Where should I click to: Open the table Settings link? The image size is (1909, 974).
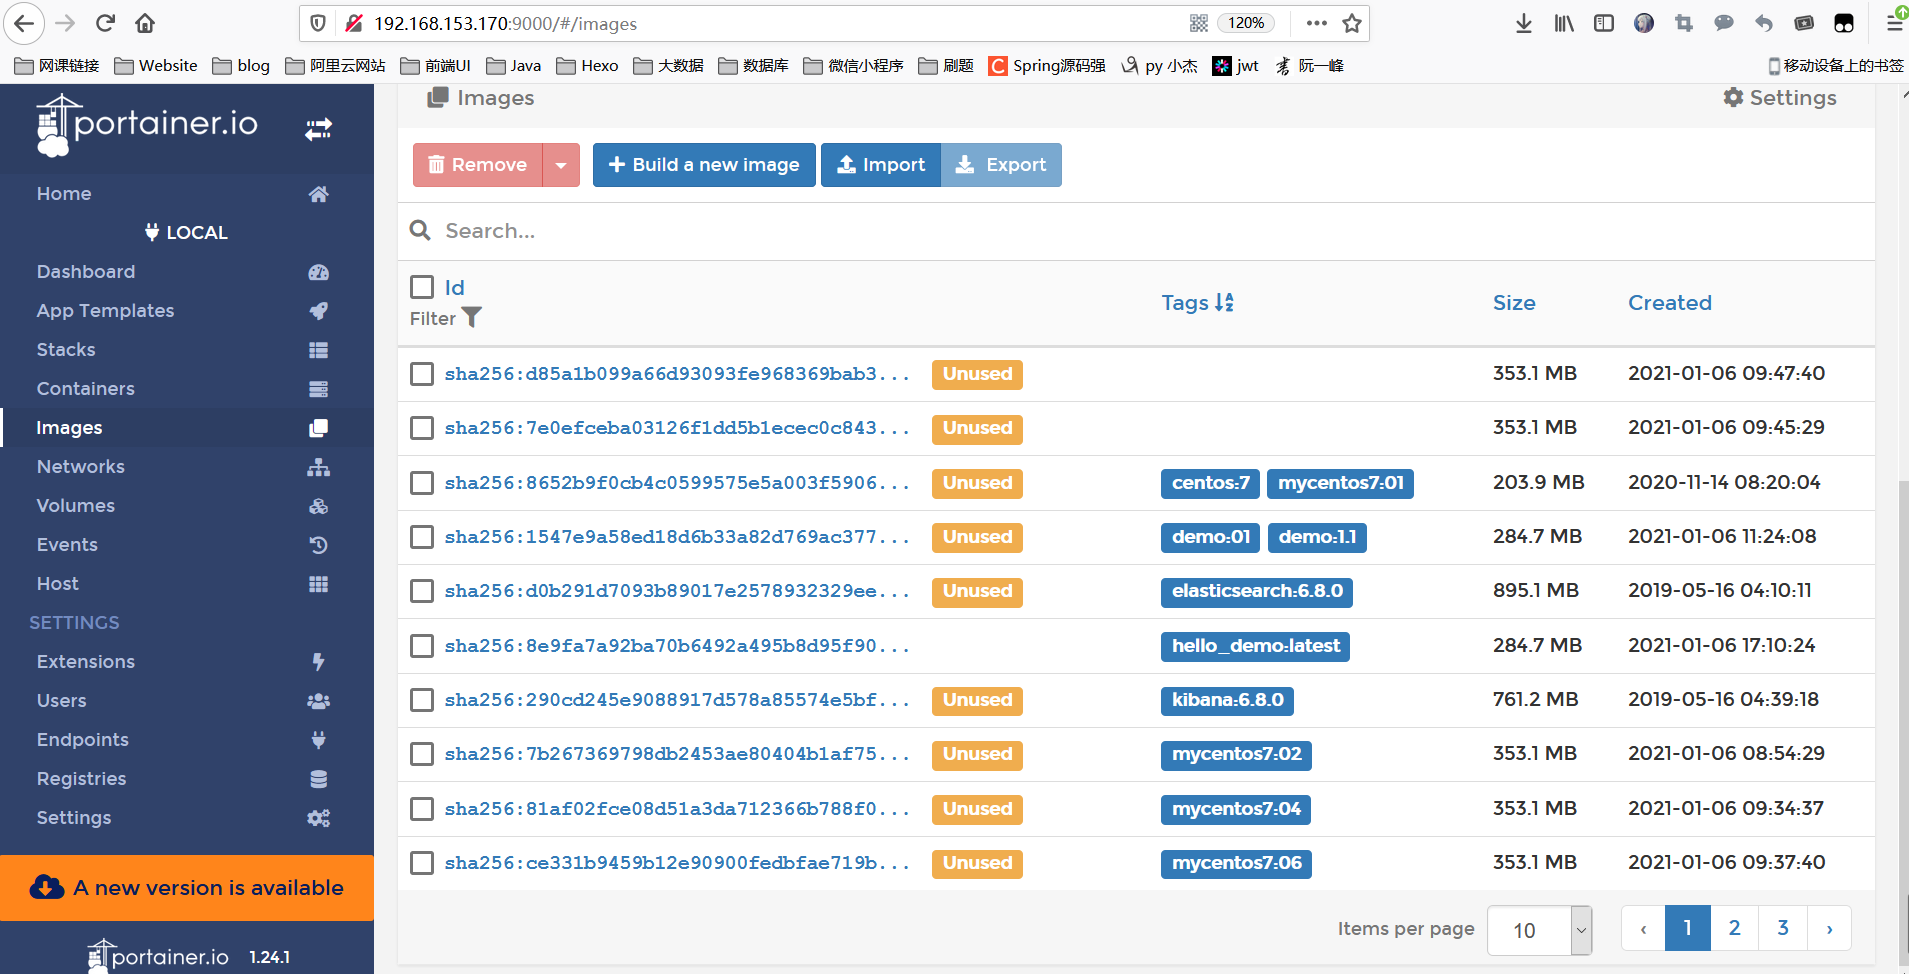click(1780, 98)
